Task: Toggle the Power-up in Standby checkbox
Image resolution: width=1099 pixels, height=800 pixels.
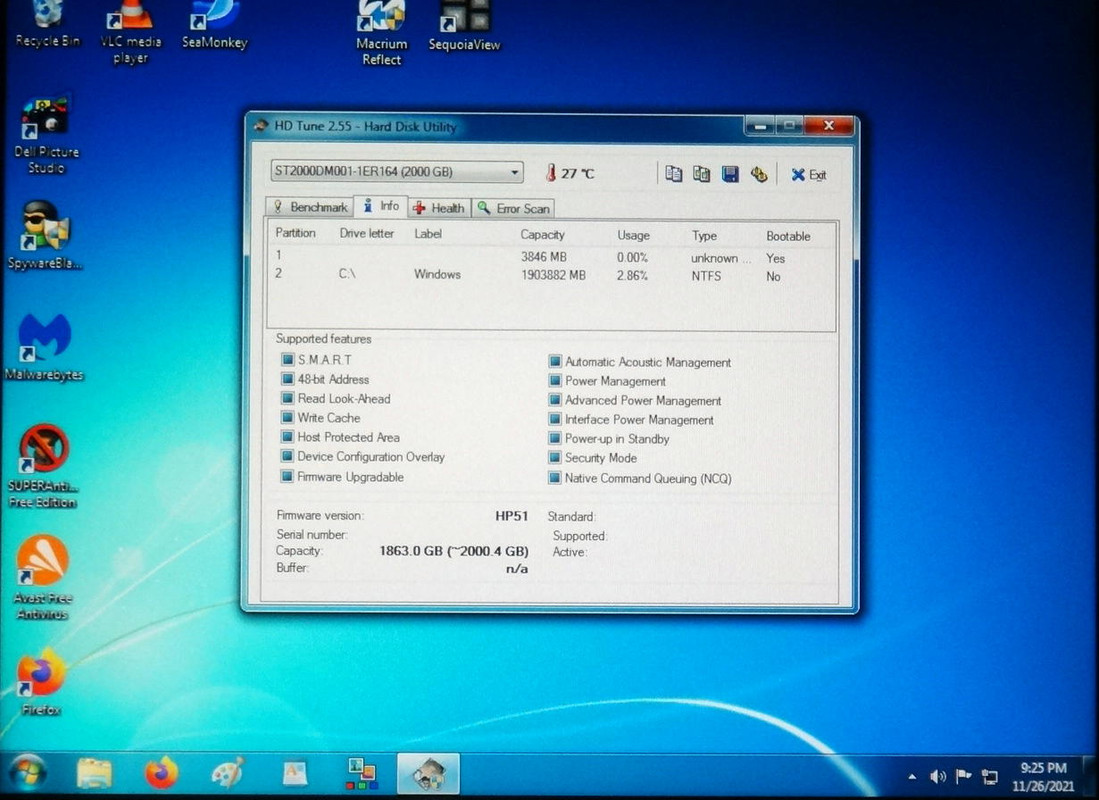Action: [x=554, y=438]
